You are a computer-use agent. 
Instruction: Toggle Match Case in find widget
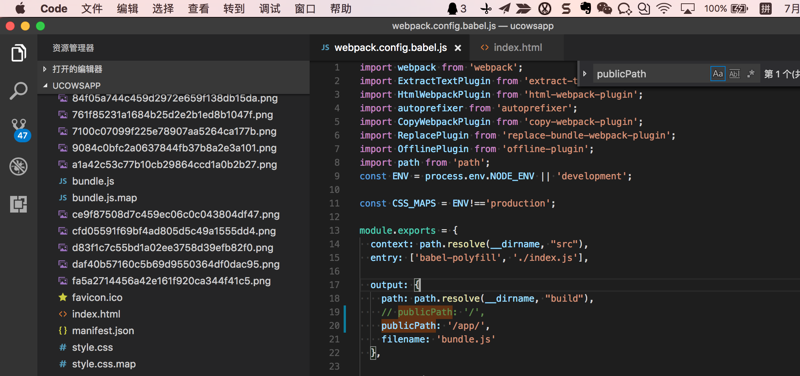click(718, 73)
